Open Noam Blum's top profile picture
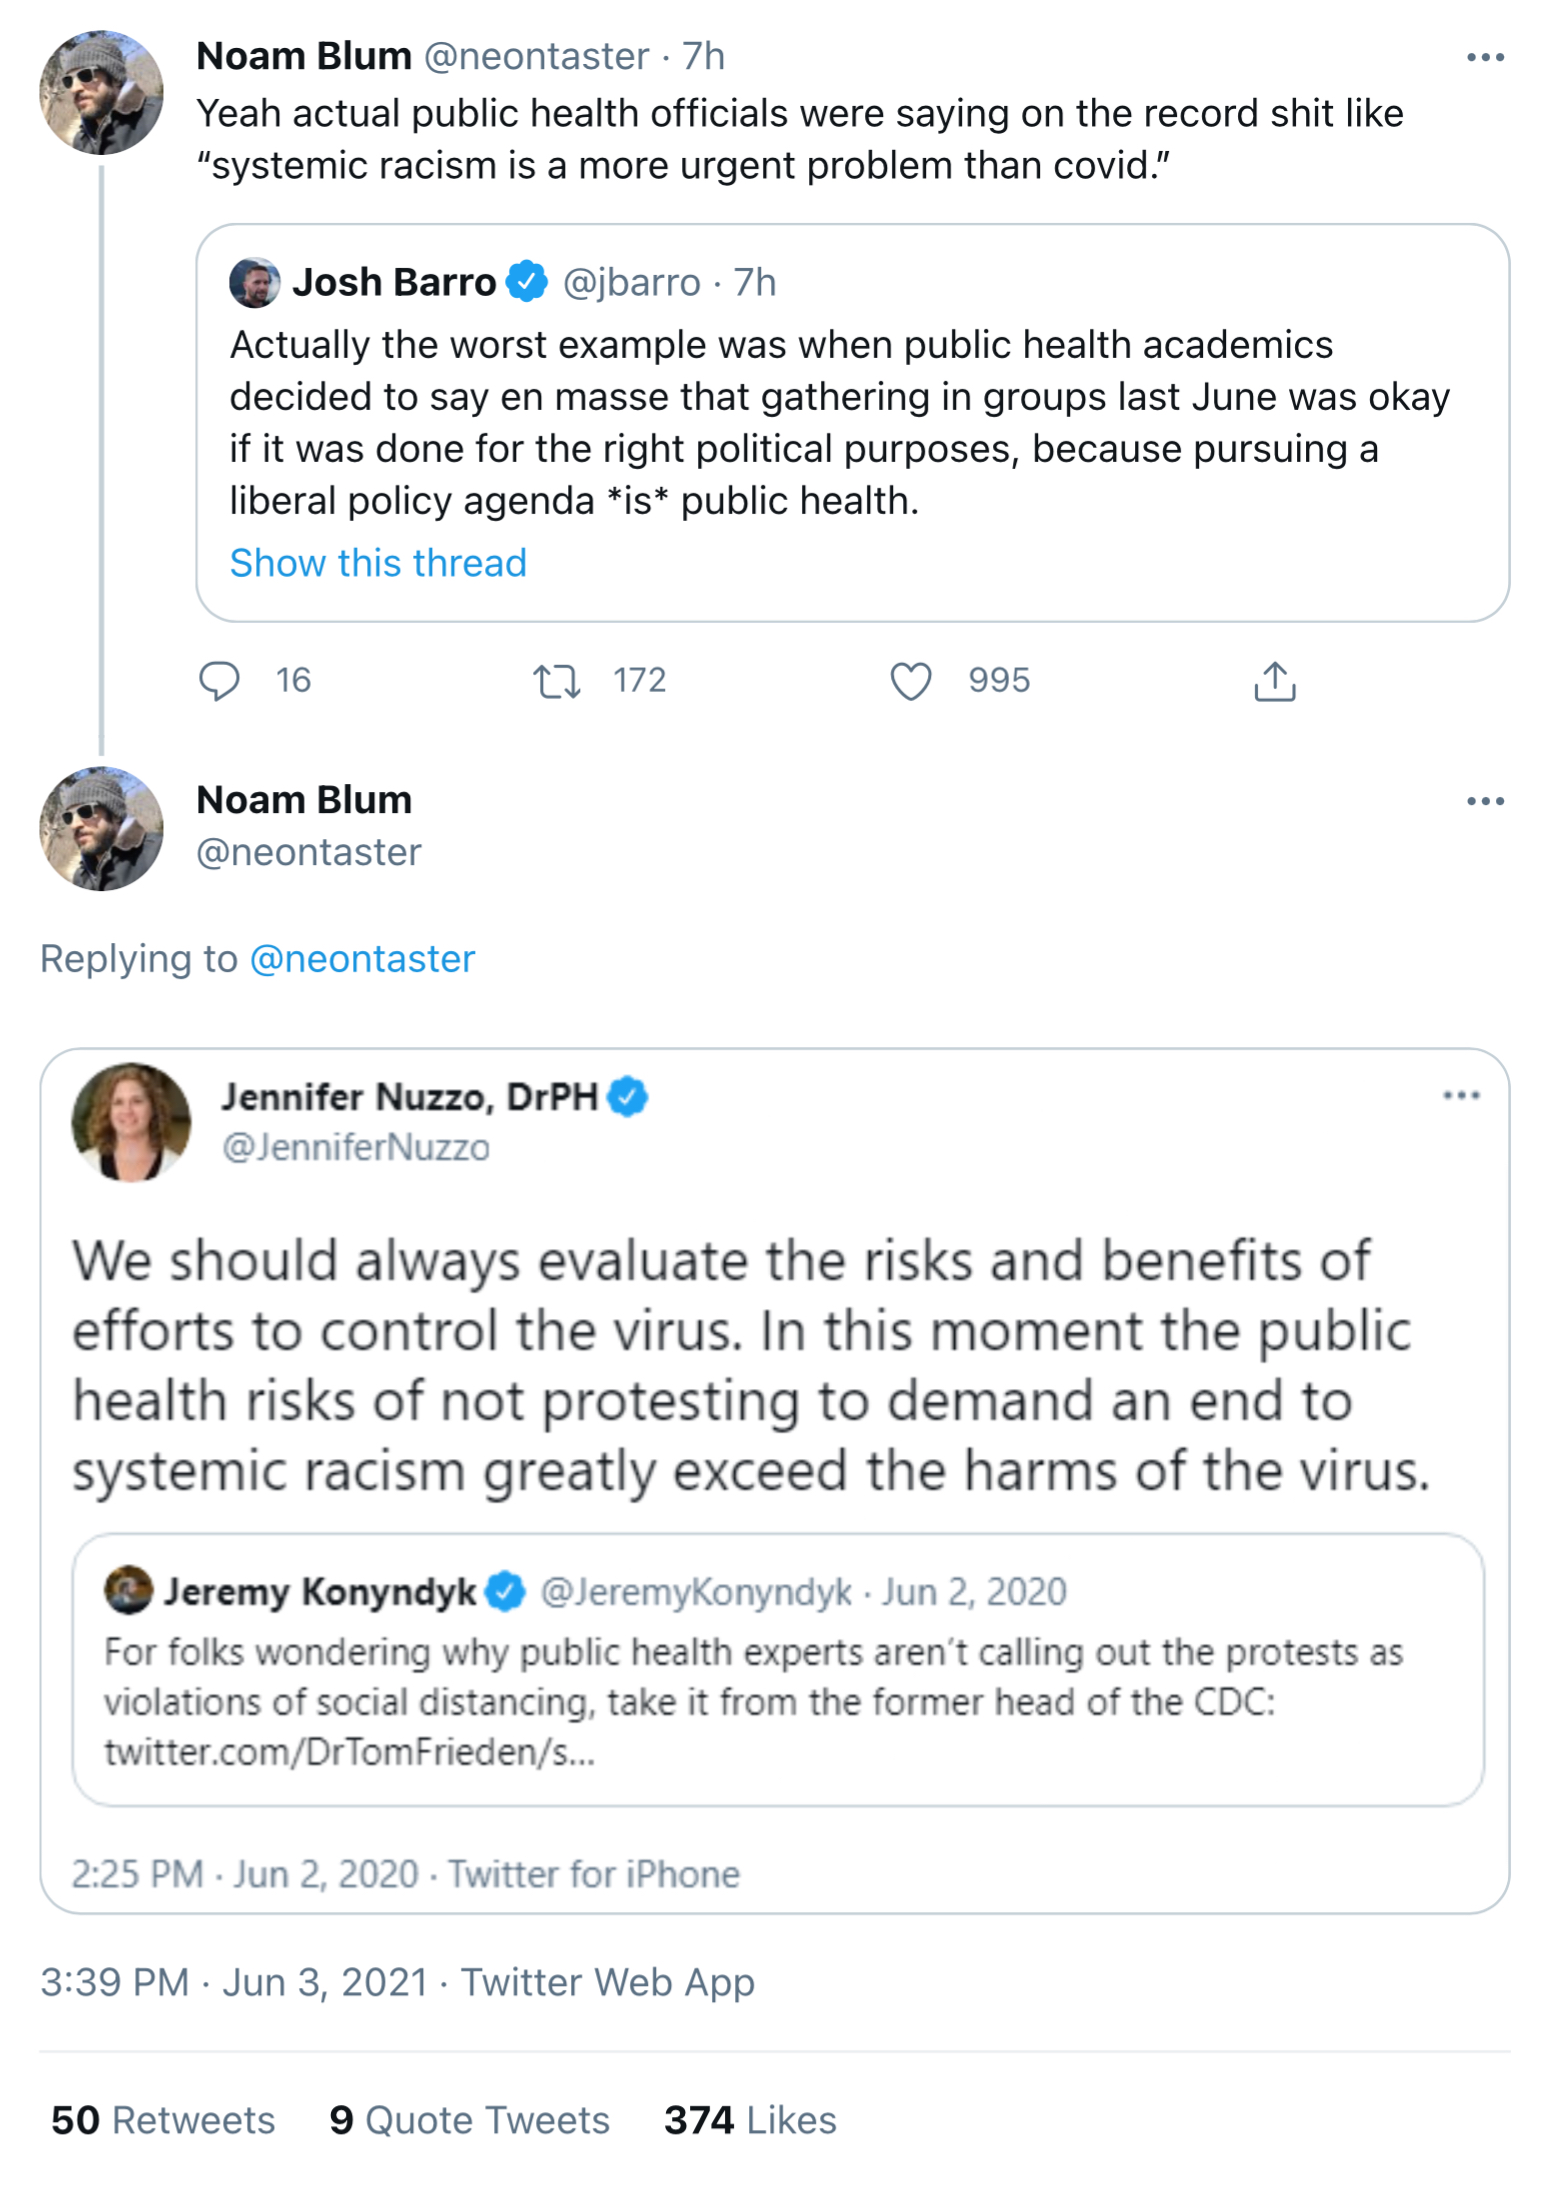The image size is (1548, 2185). (101, 92)
